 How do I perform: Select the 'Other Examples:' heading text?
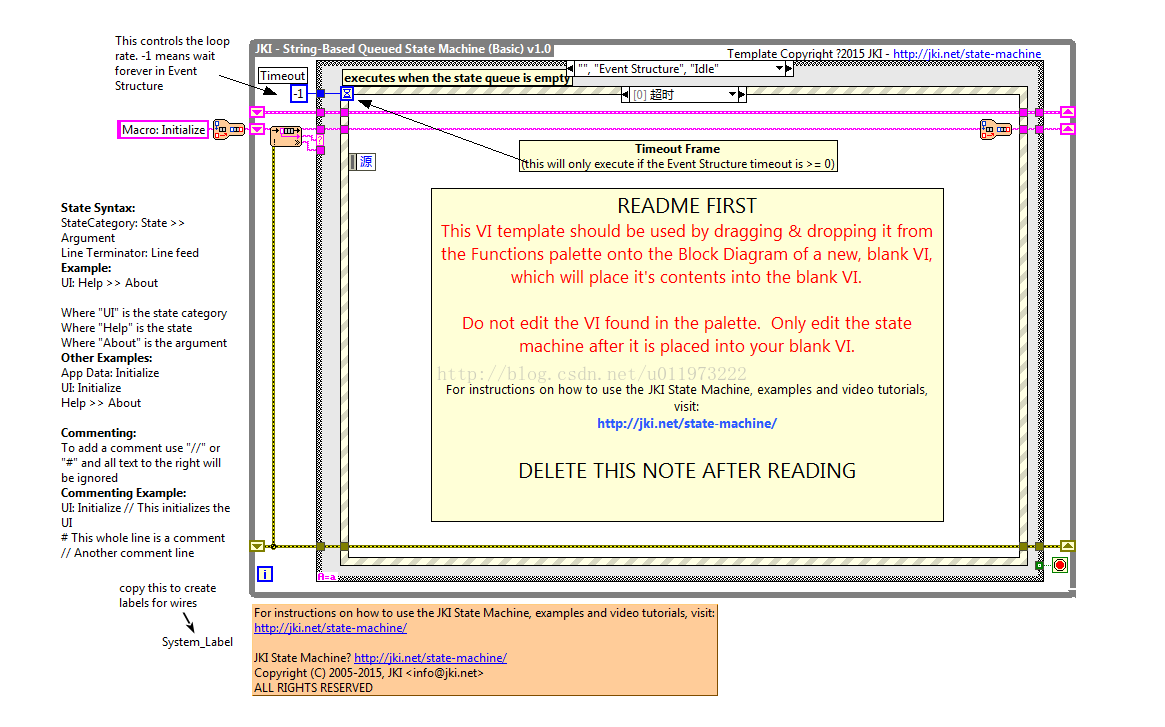106,358
